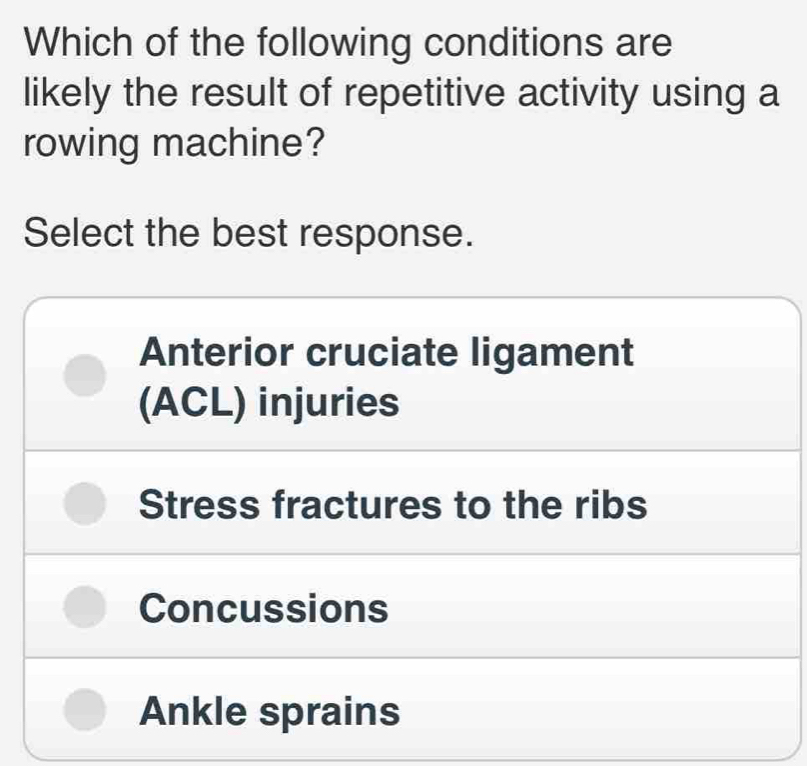Click the ACL injuries second line text
The height and width of the screenshot is (766, 807).
pyautogui.click(x=271, y=402)
